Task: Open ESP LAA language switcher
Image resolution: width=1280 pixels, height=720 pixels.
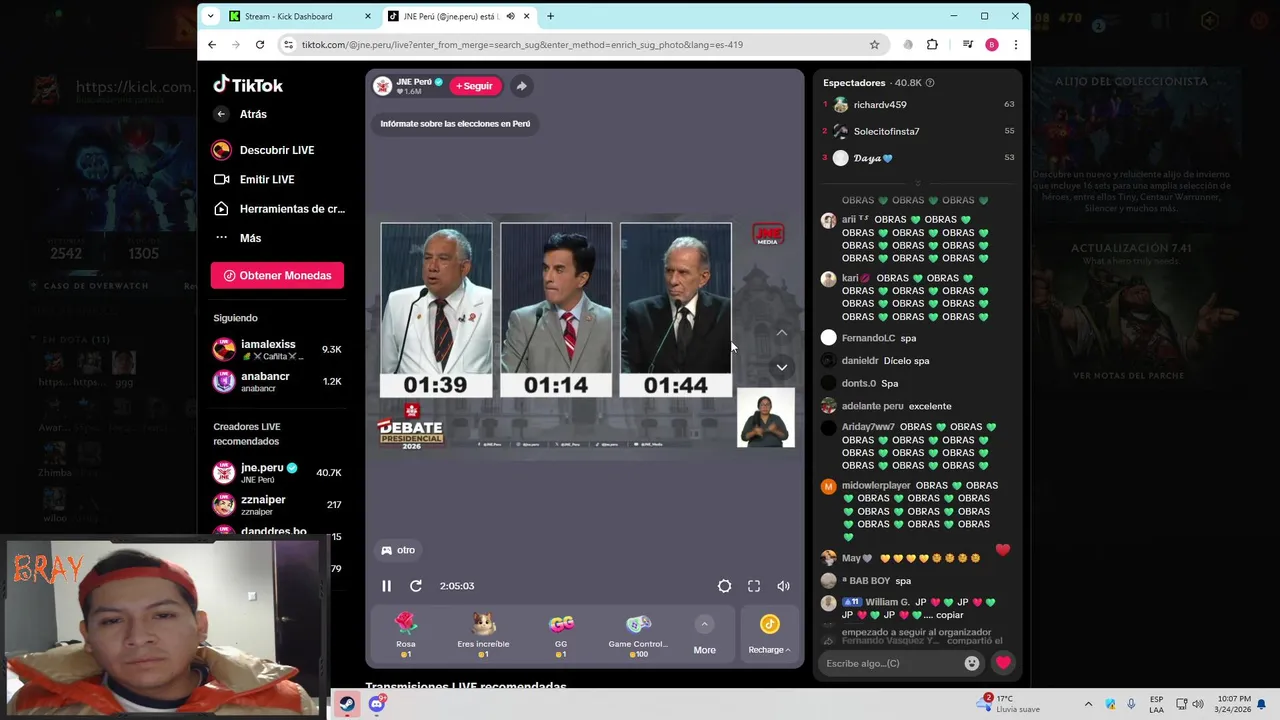Action: [1156, 704]
